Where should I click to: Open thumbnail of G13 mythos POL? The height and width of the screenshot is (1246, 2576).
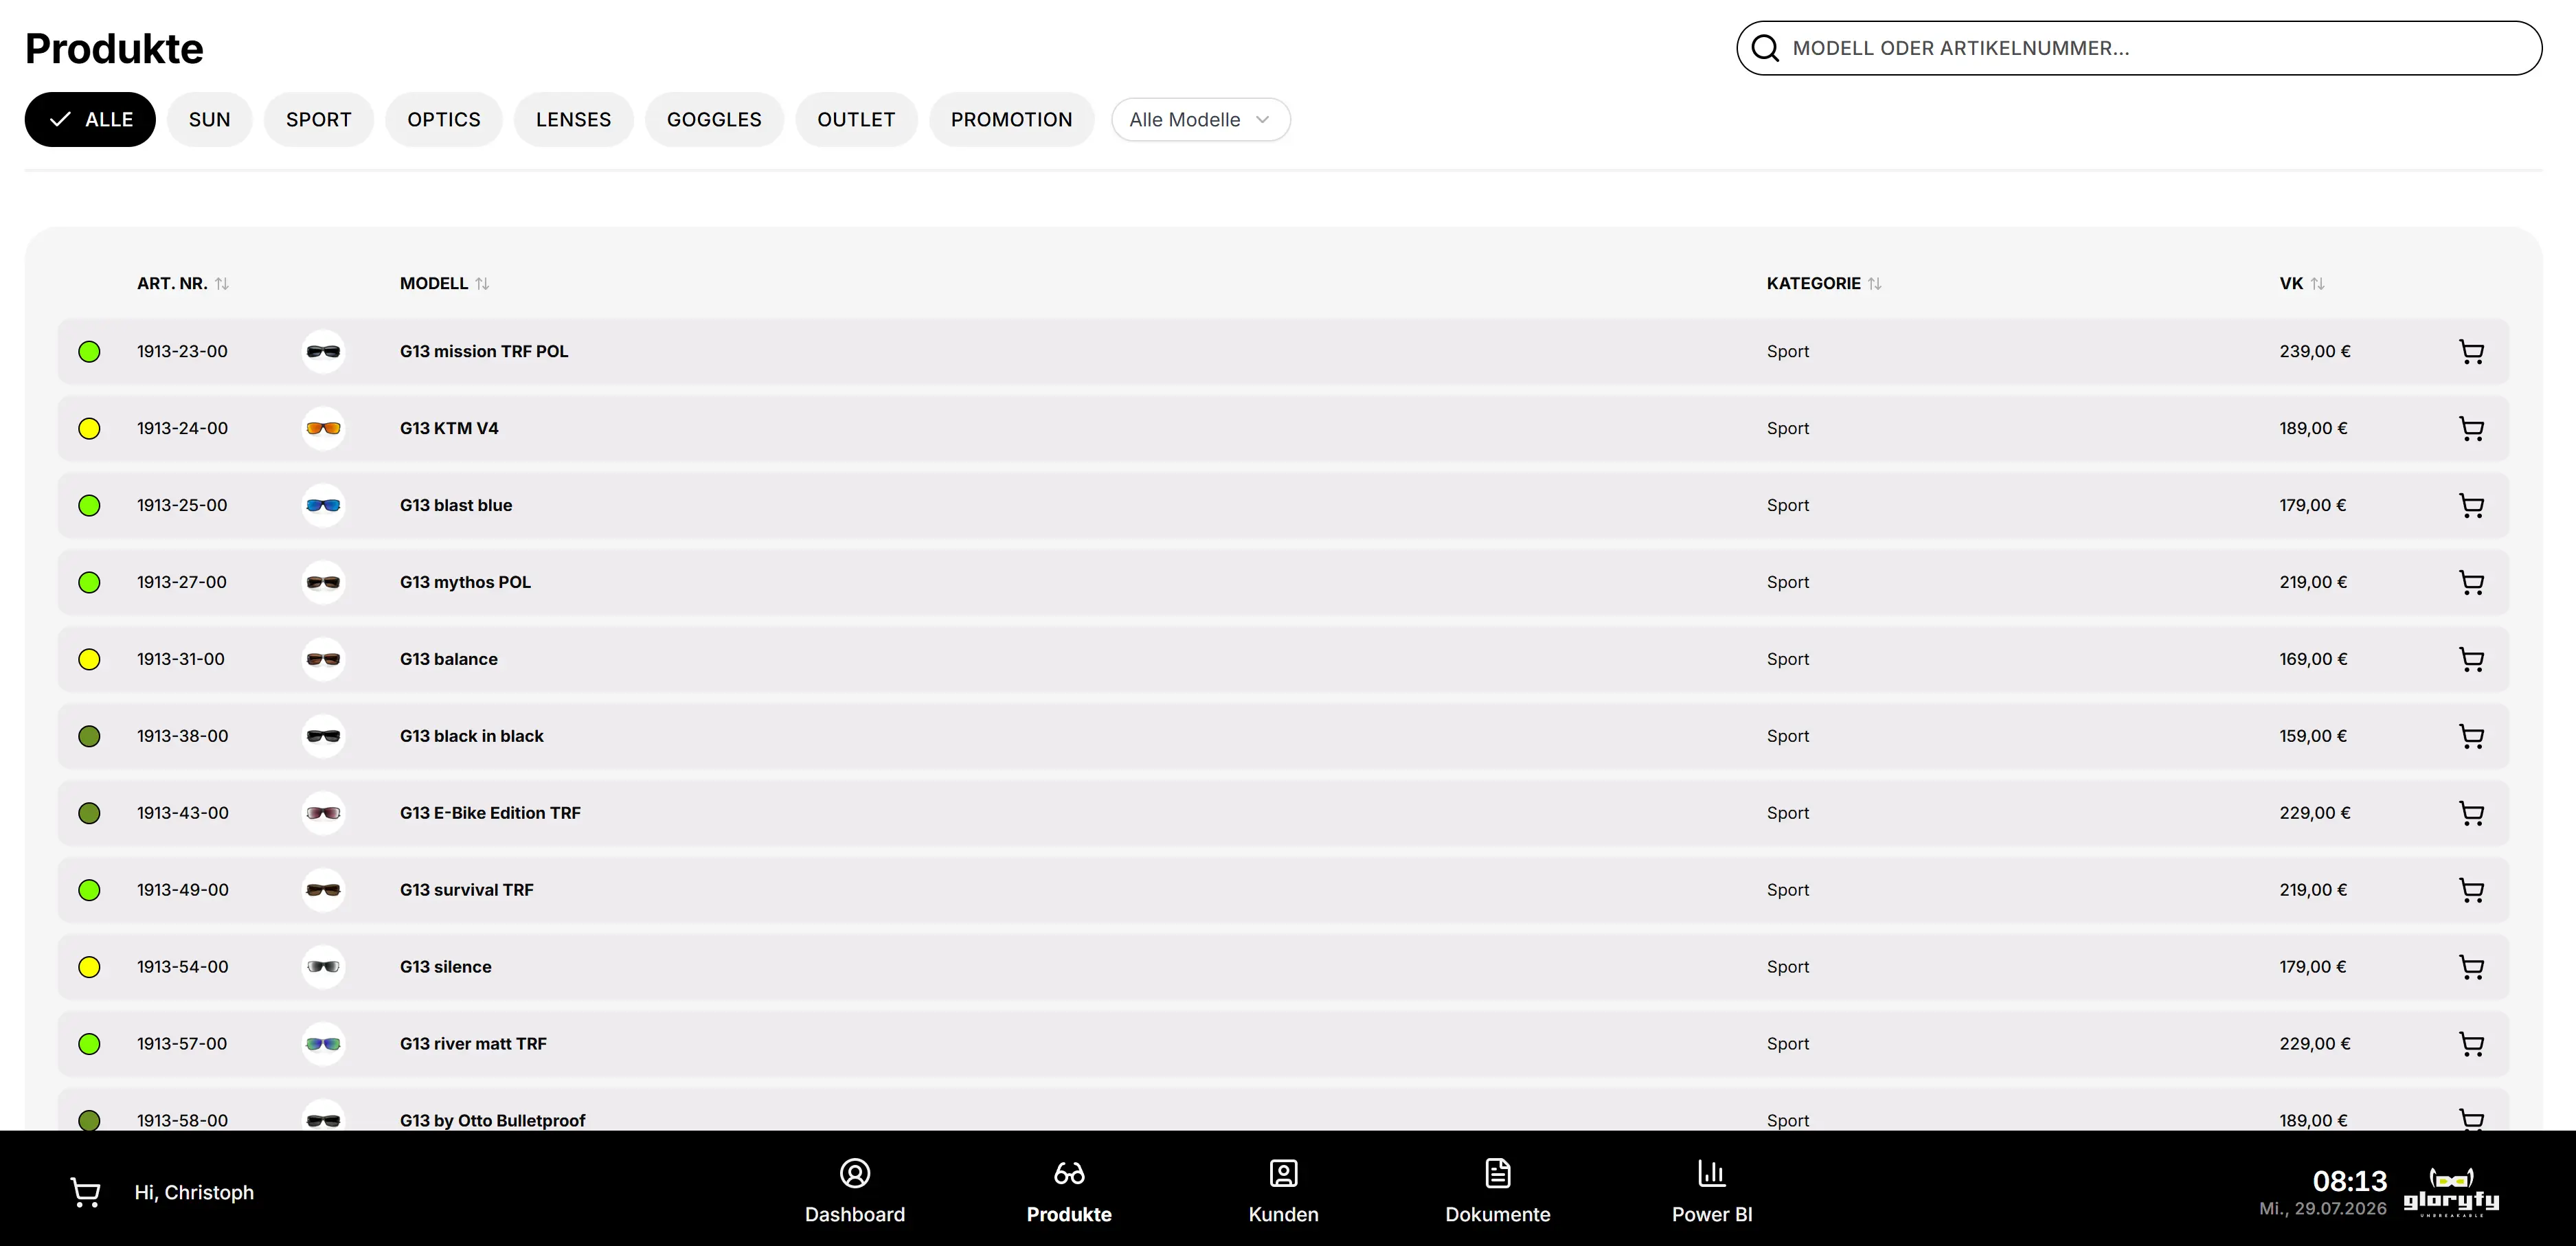tap(323, 583)
